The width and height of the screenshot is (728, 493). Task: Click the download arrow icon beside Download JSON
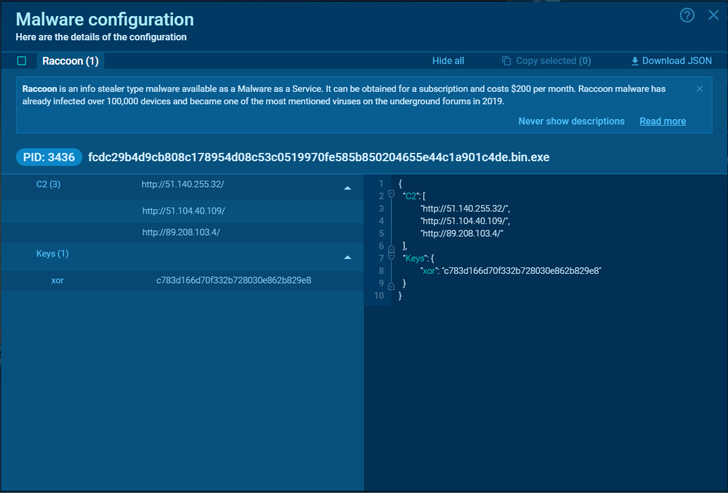coord(635,61)
